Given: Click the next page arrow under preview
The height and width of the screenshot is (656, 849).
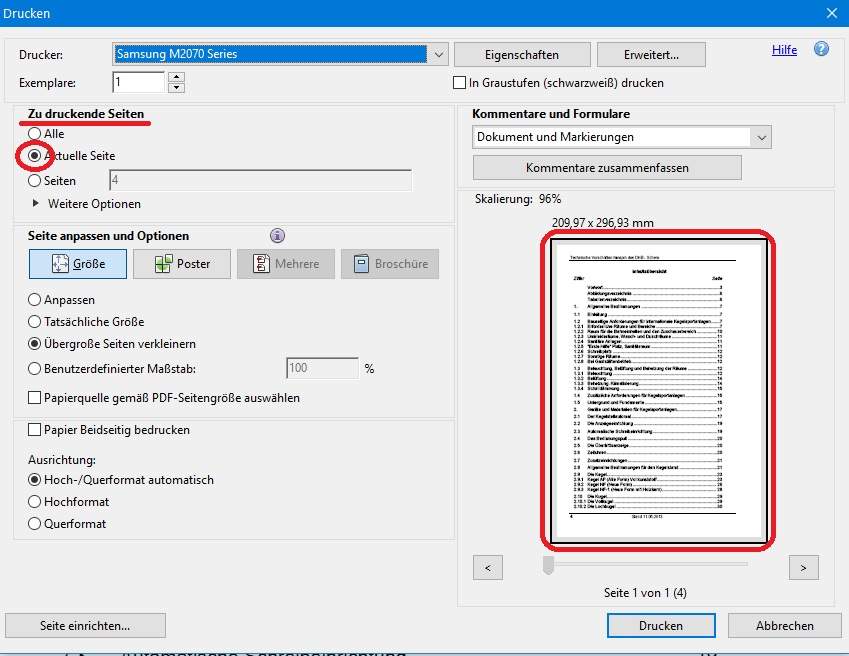Looking at the screenshot, I should [x=803, y=568].
